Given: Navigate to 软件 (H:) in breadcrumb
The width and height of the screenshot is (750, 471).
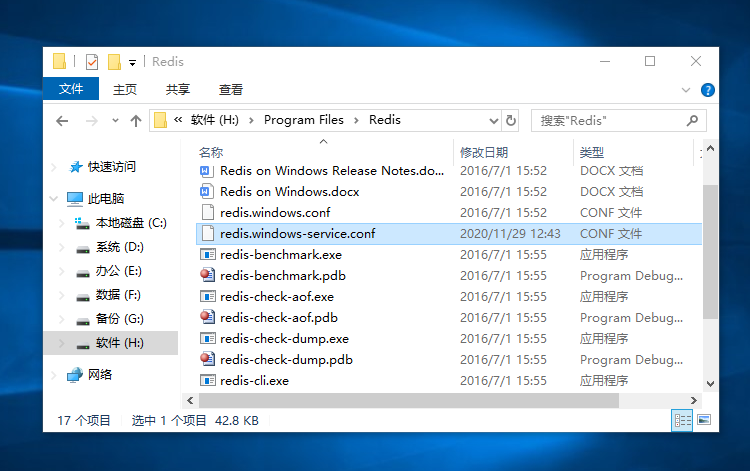Looking at the screenshot, I should [215, 120].
